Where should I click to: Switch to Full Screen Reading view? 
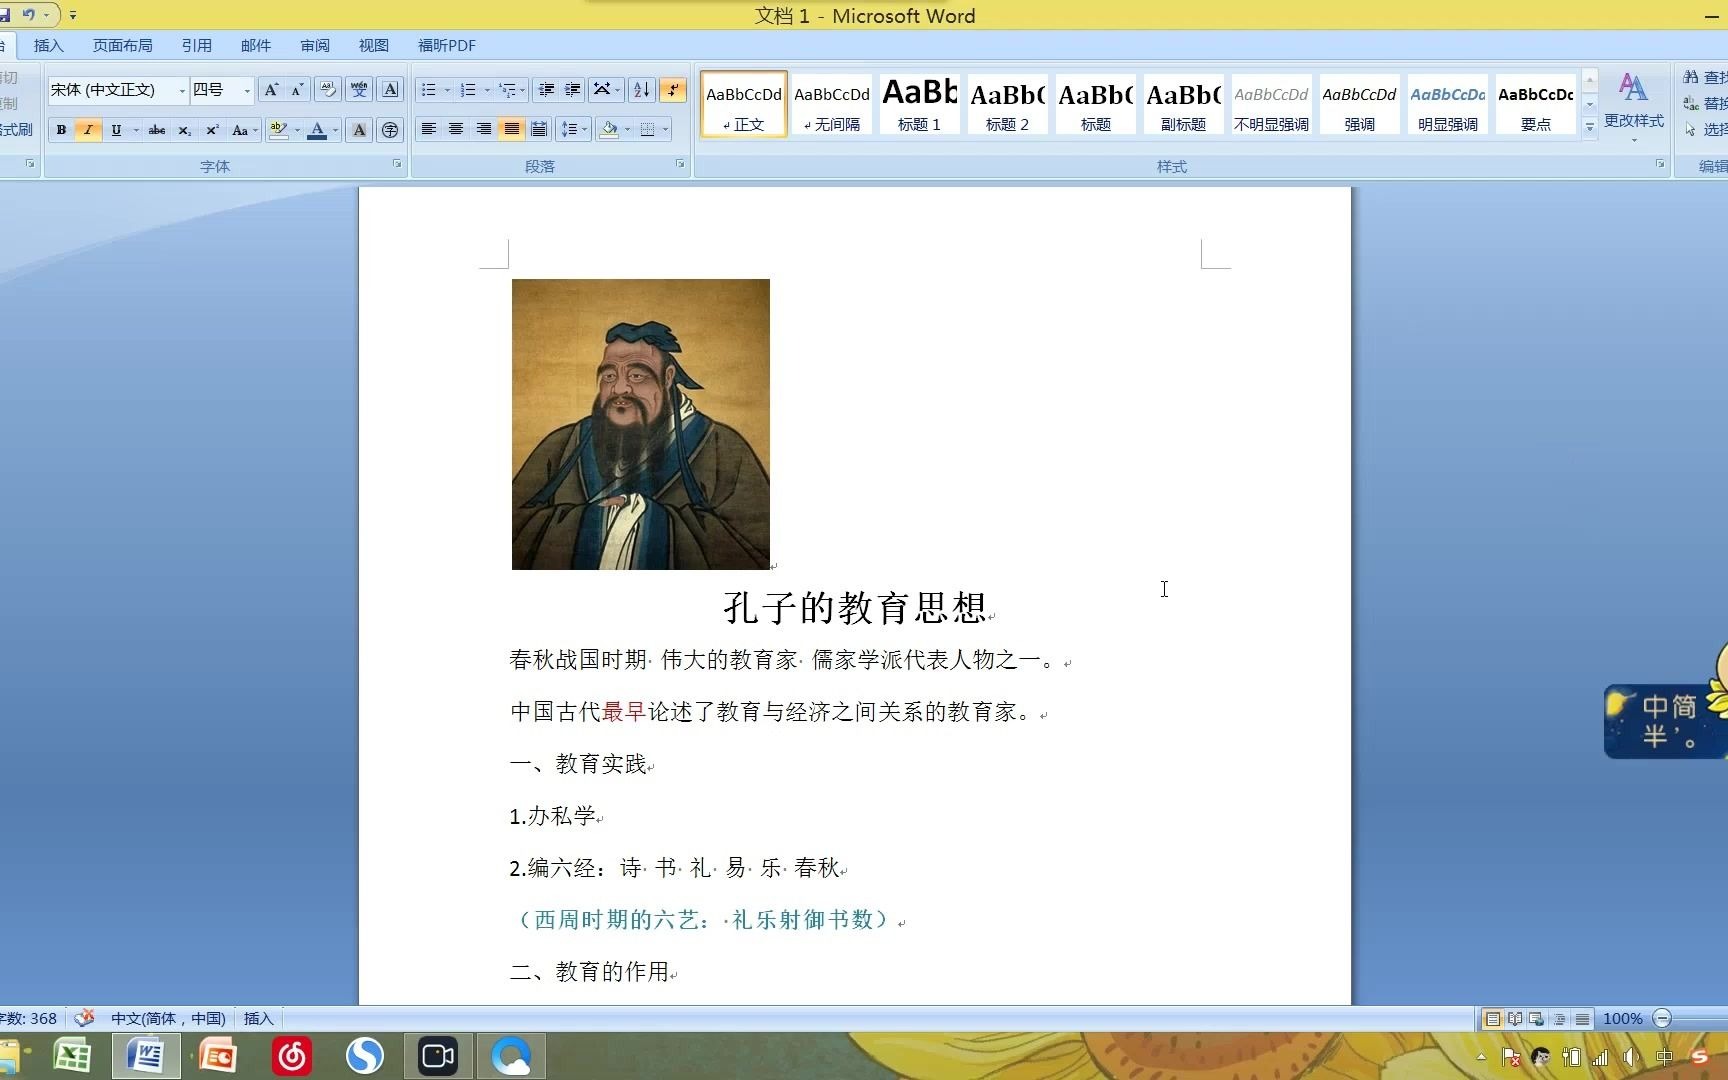pos(1515,1019)
